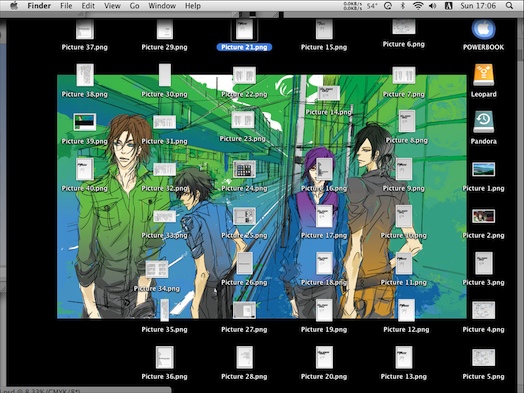This screenshot has height=393, width=524.
Task: Select the Picture 23.png file icon
Action: [x=243, y=120]
